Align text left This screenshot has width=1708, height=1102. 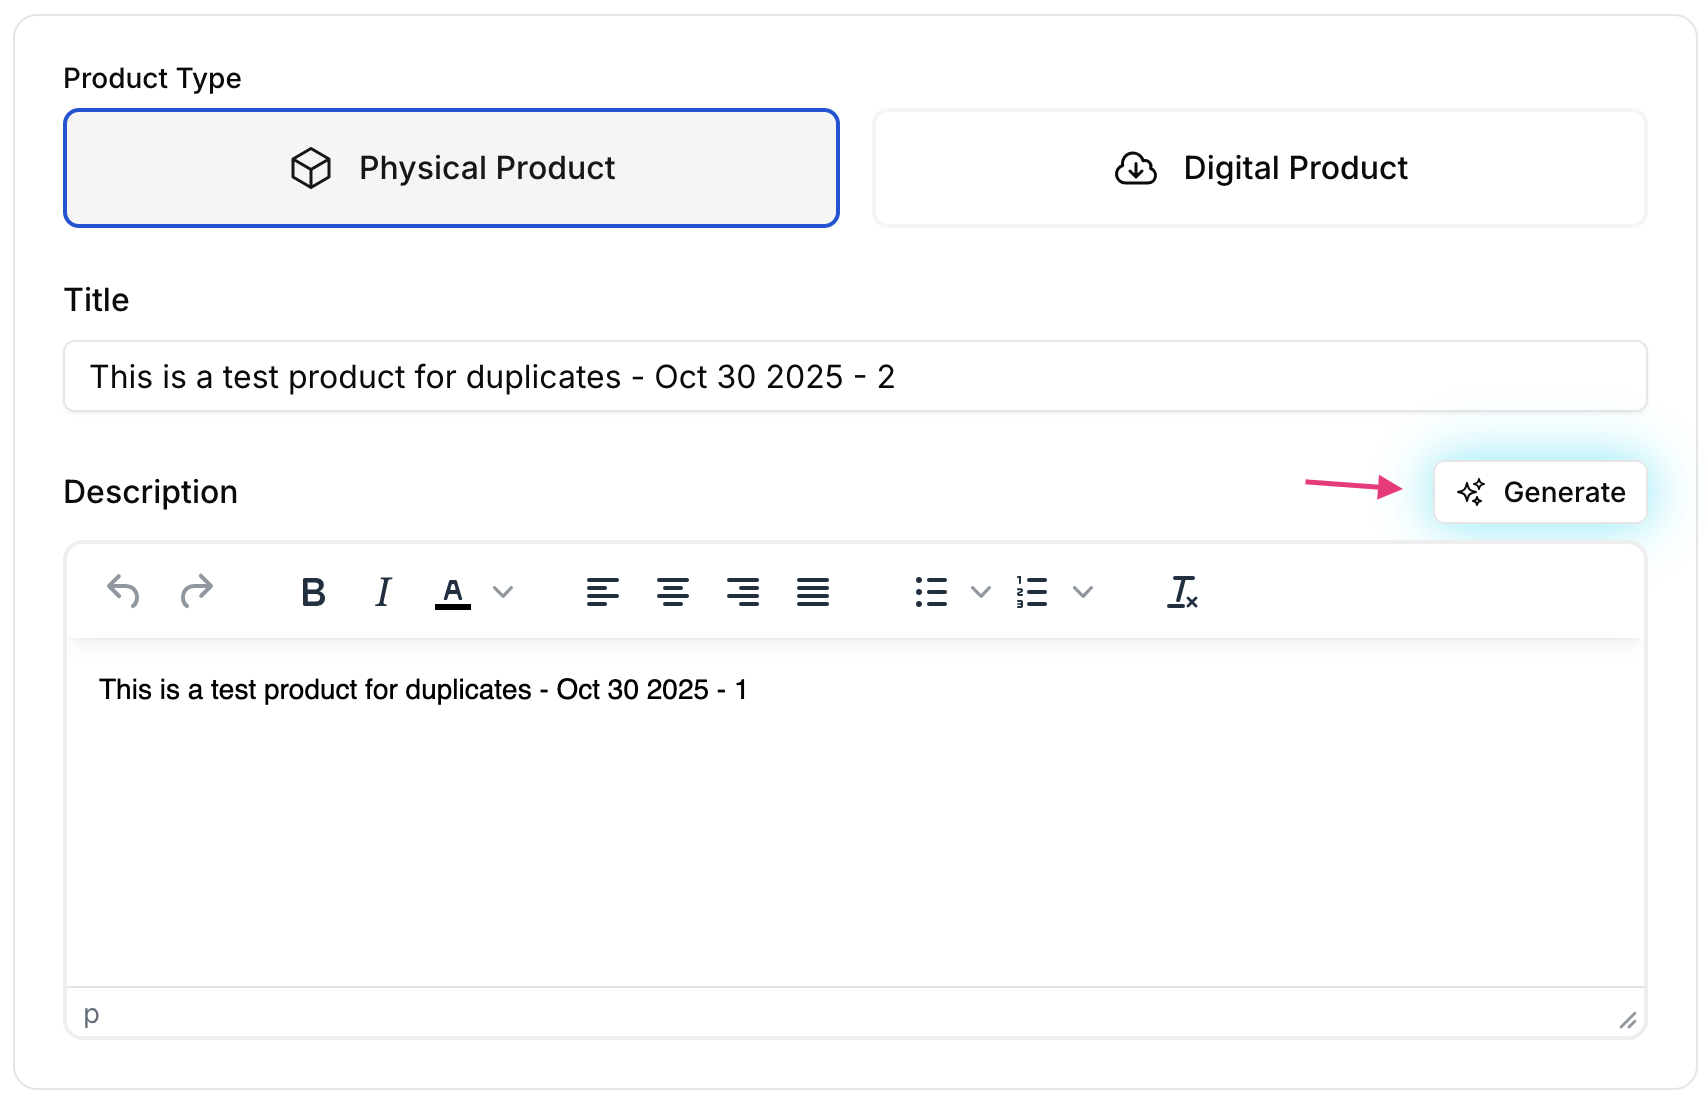click(x=602, y=593)
